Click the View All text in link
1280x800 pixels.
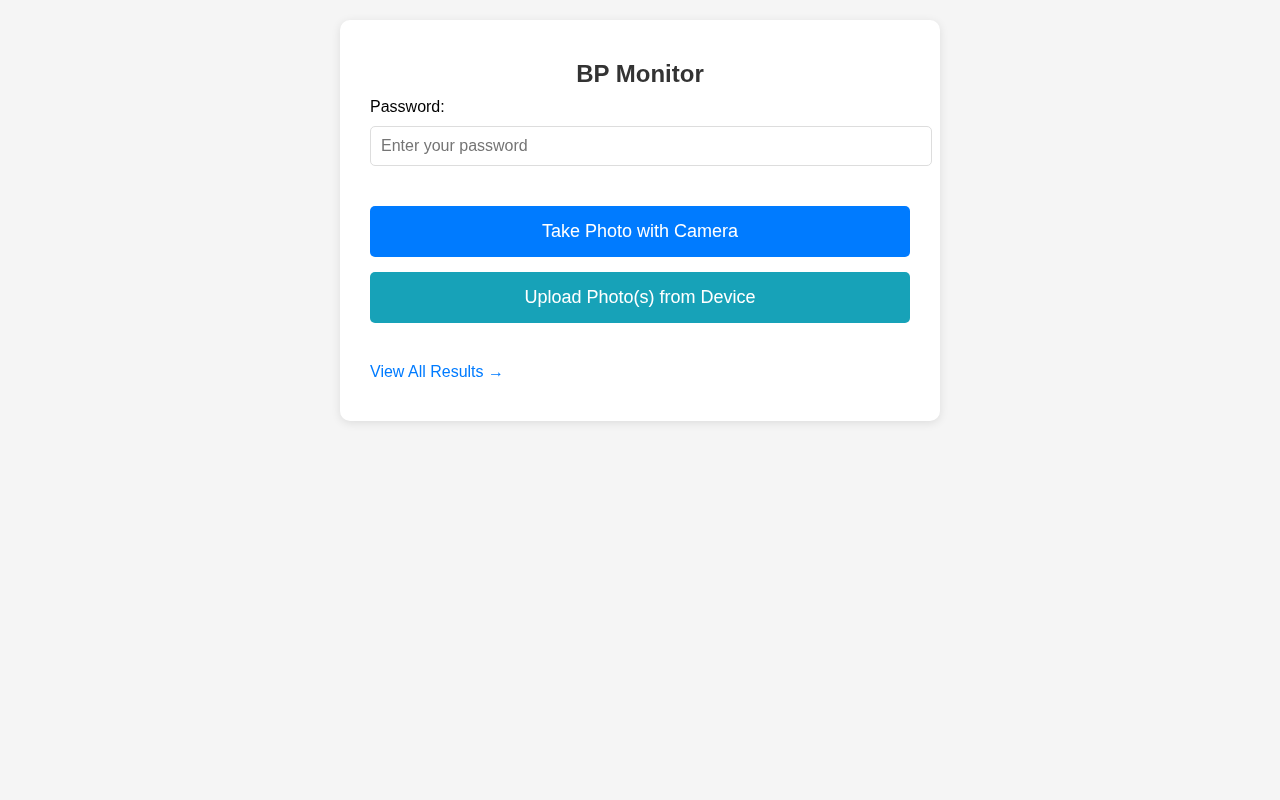click(398, 372)
